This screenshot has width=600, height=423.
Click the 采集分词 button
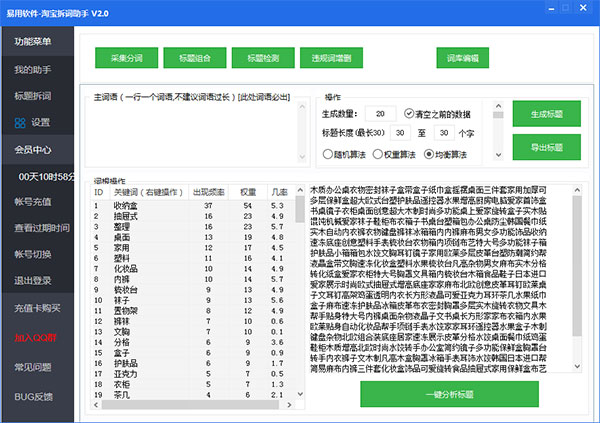point(127,58)
